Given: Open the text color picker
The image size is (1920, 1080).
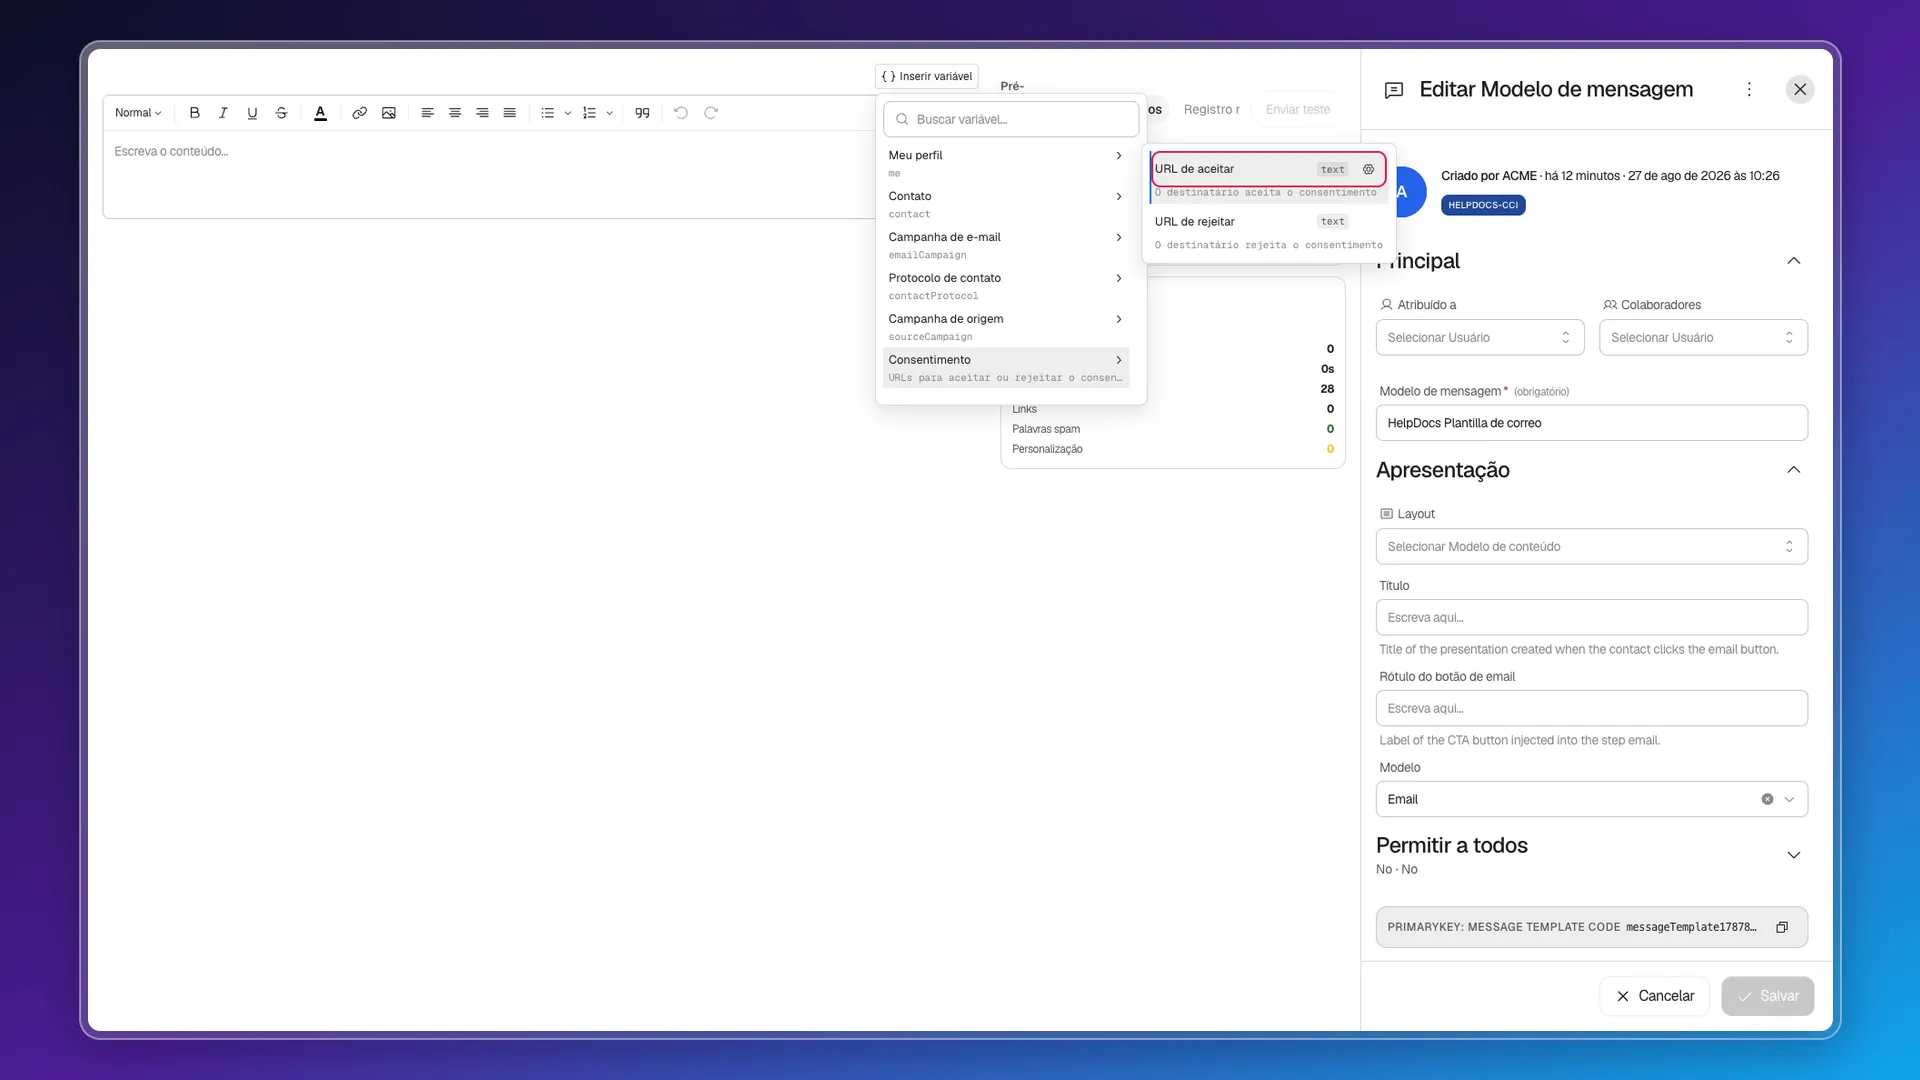Looking at the screenshot, I should 320,113.
